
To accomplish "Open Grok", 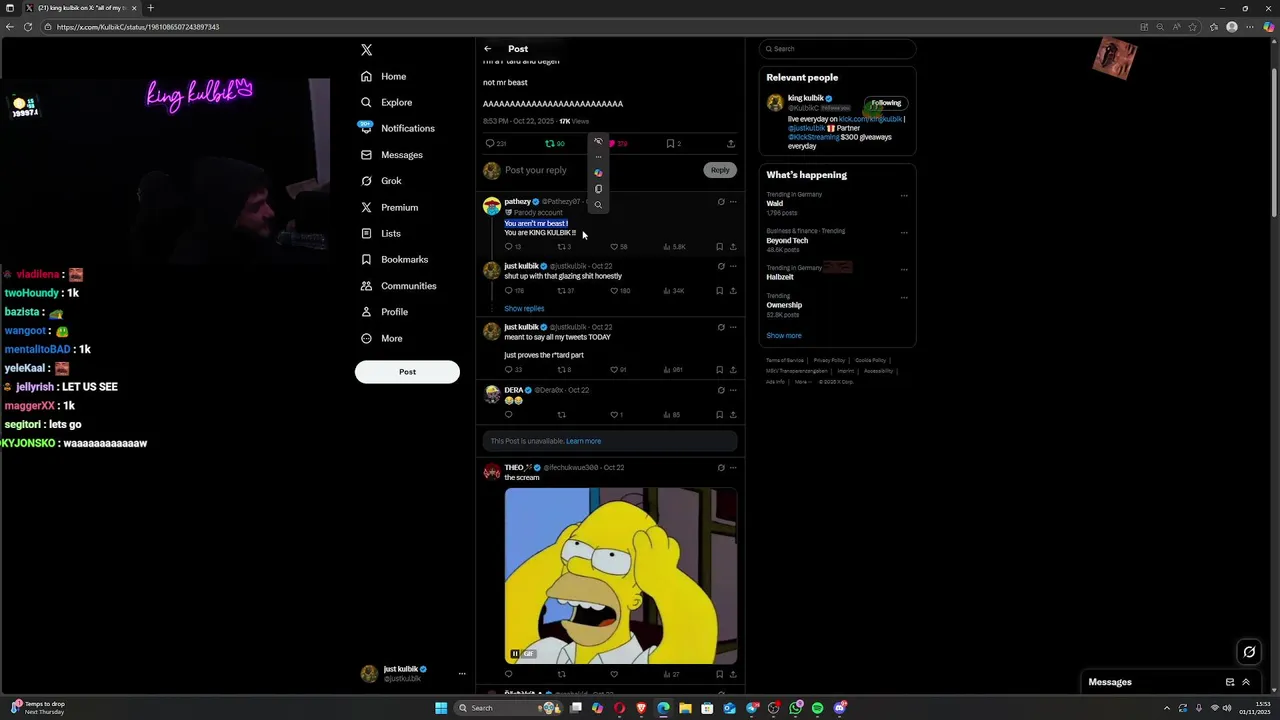I will tap(381, 181).
